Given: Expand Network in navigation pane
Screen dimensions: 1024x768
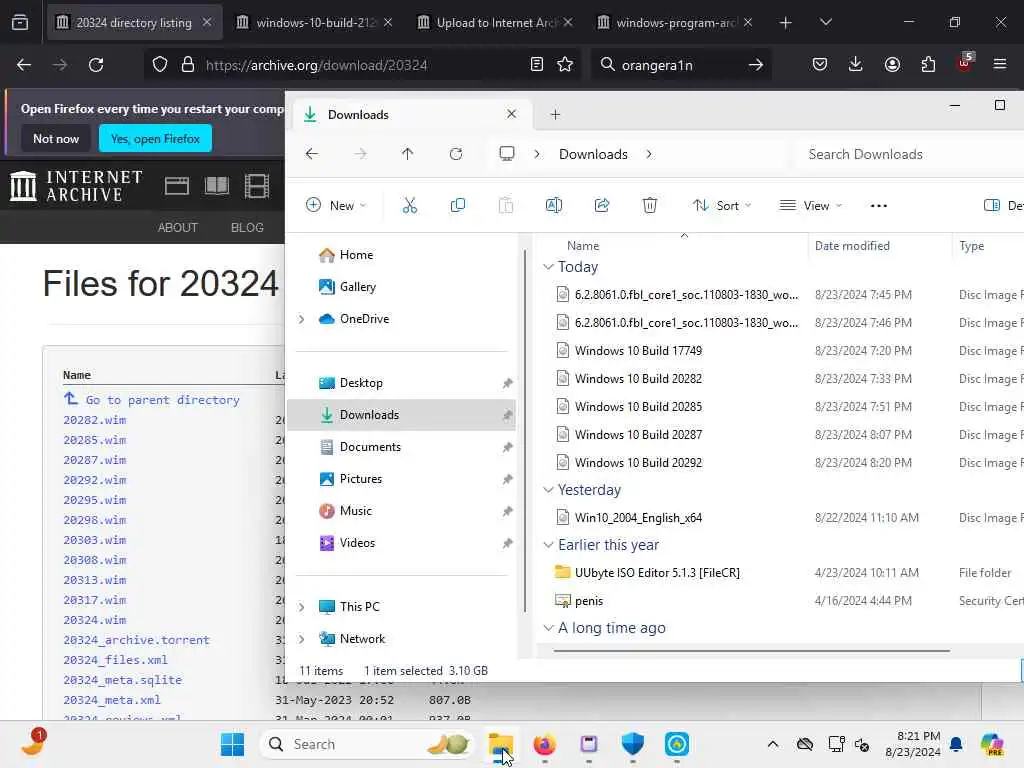Looking at the screenshot, I should [x=301, y=639].
